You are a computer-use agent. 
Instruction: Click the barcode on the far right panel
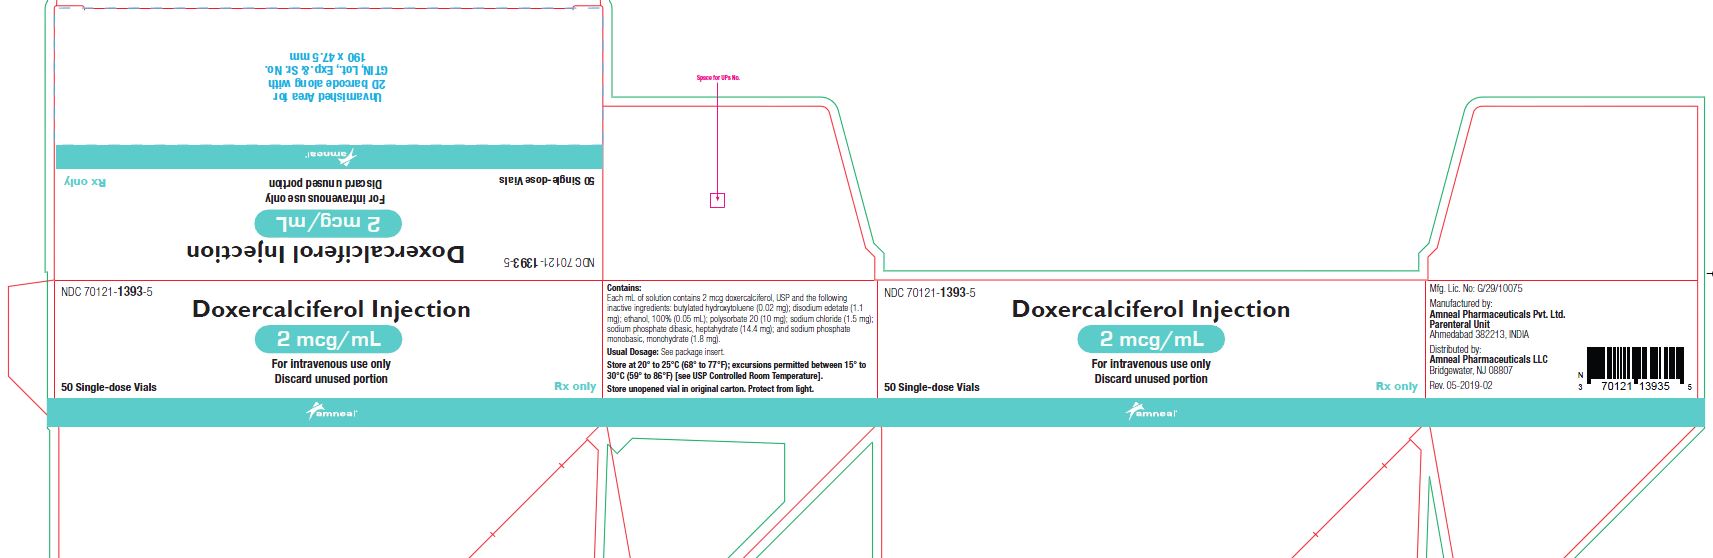[1635, 363]
